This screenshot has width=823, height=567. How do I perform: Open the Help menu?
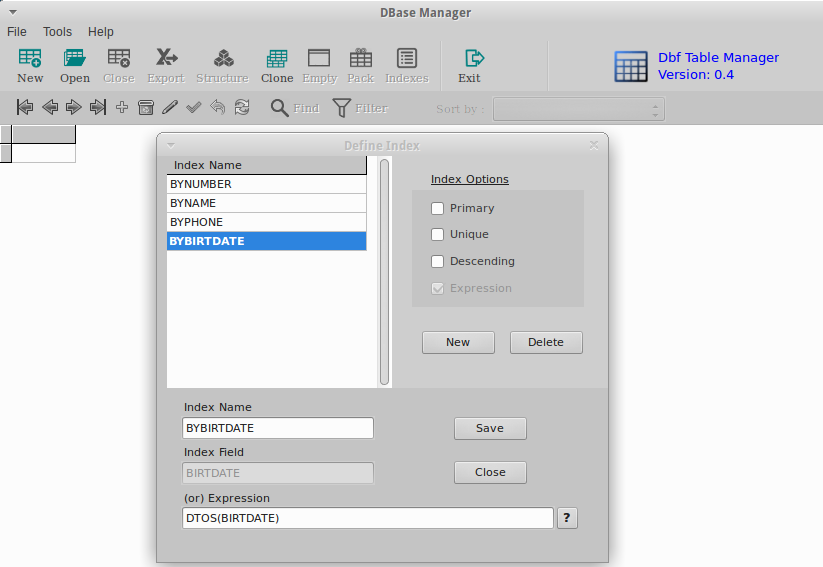(100, 32)
